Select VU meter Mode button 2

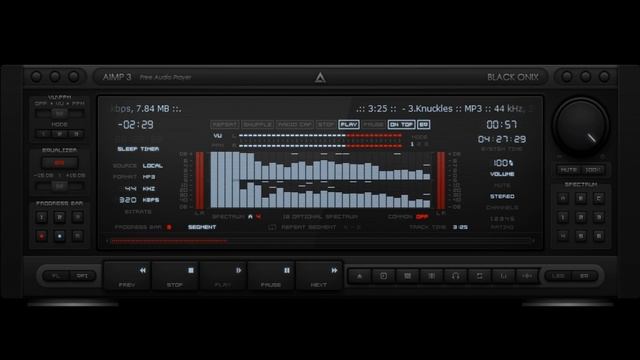(x=60, y=133)
